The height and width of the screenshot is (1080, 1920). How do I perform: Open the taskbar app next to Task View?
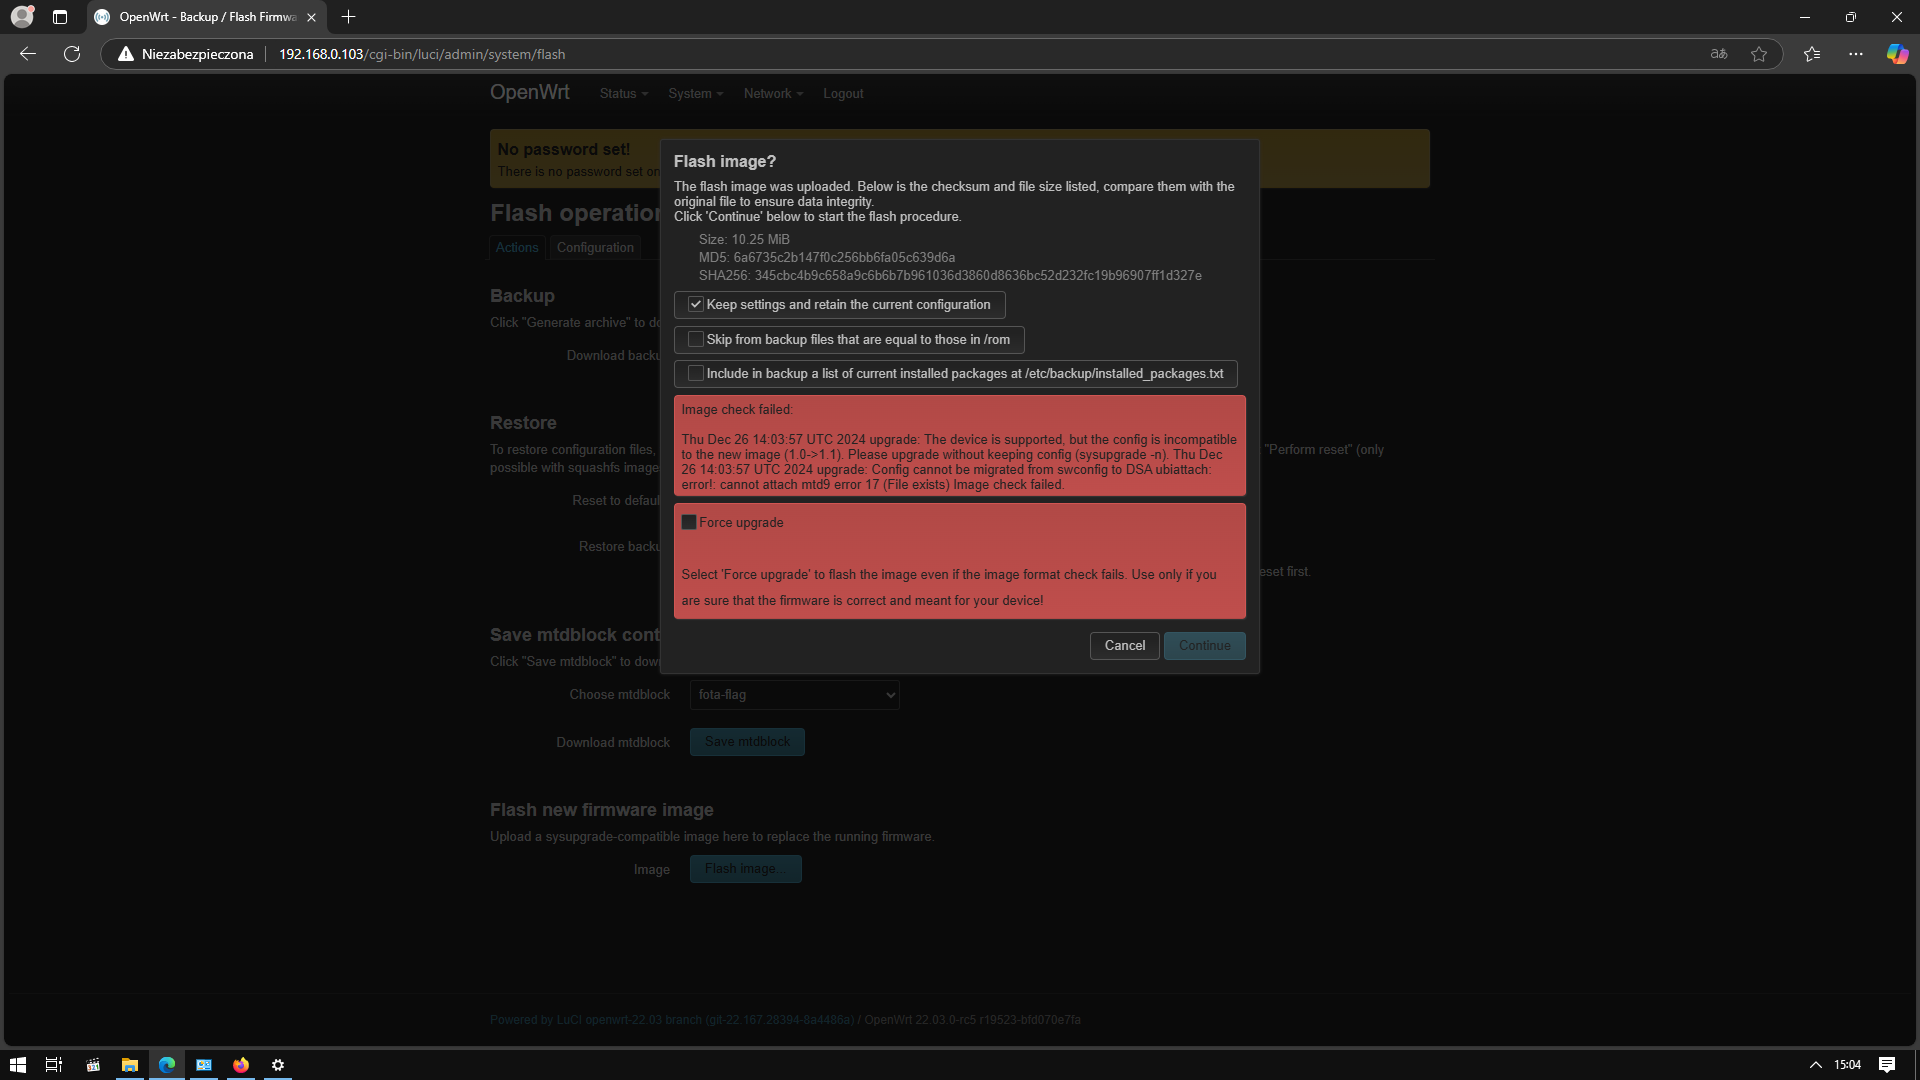93,1065
